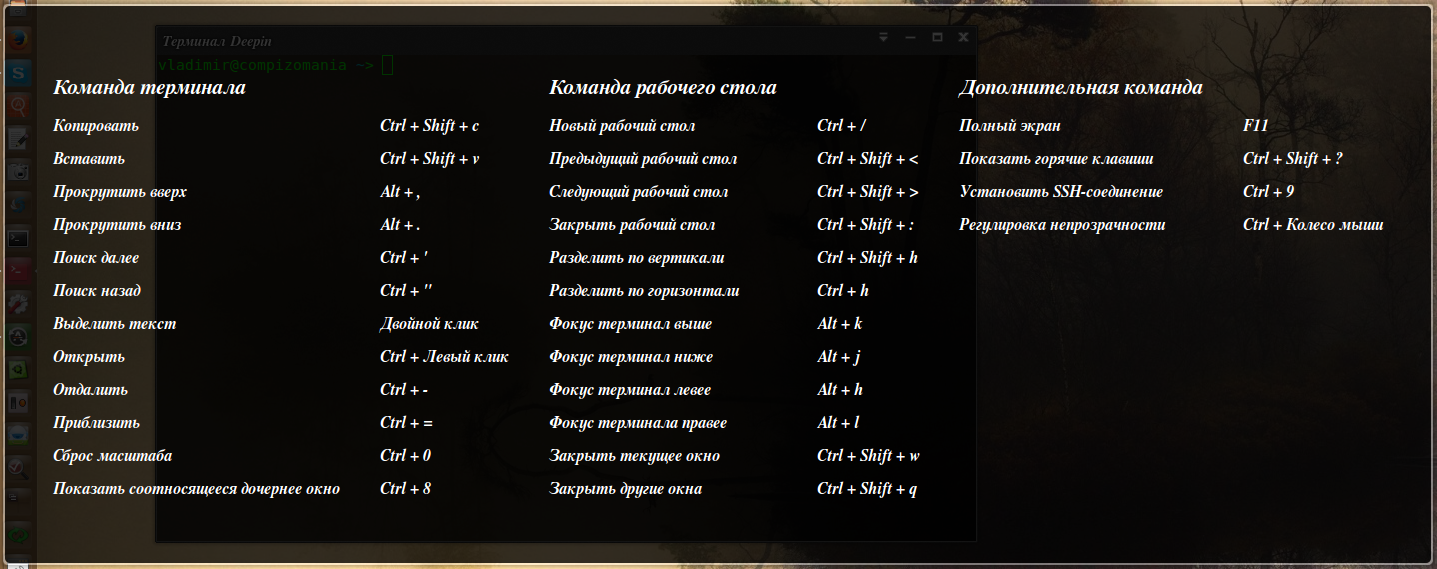Click the 'Разделить по горизонтали' entry

pyautogui.click(x=644, y=291)
